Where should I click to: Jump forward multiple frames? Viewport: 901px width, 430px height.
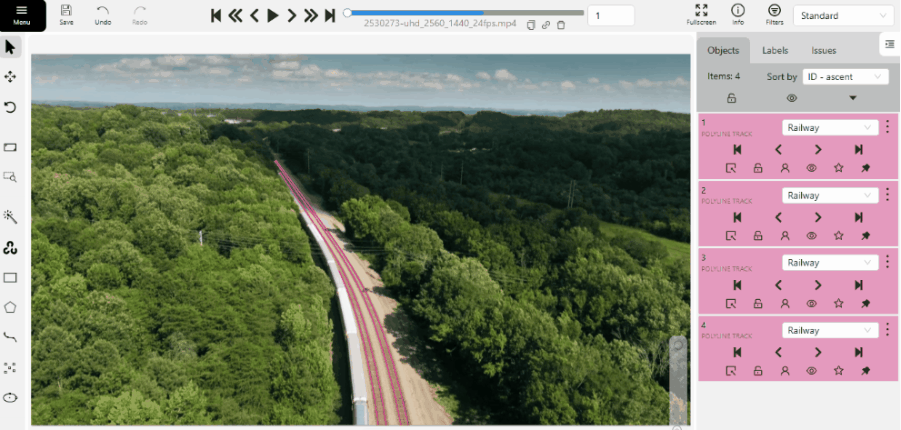(311, 16)
